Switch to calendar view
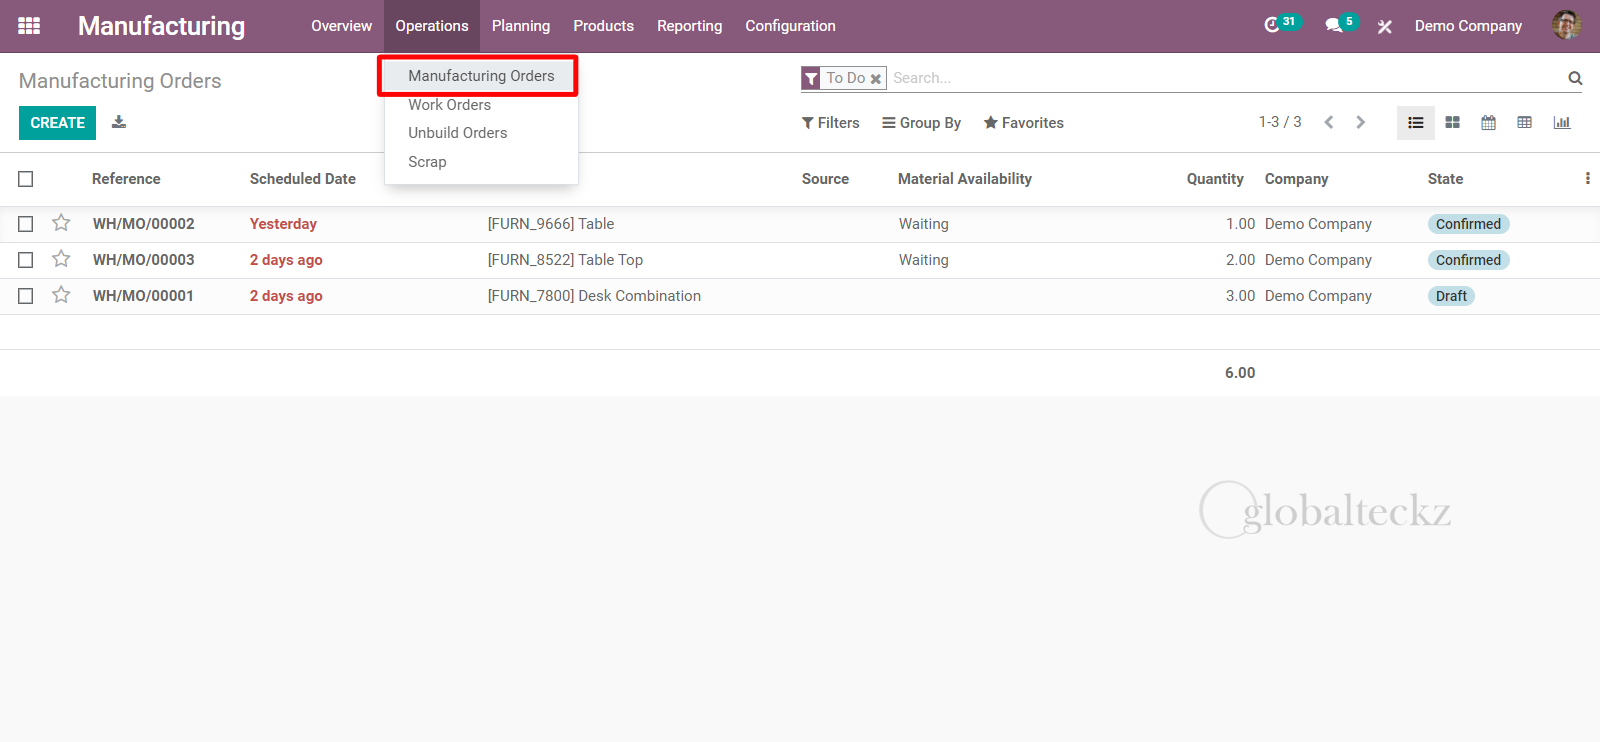The width and height of the screenshot is (1600, 742). point(1488,123)
